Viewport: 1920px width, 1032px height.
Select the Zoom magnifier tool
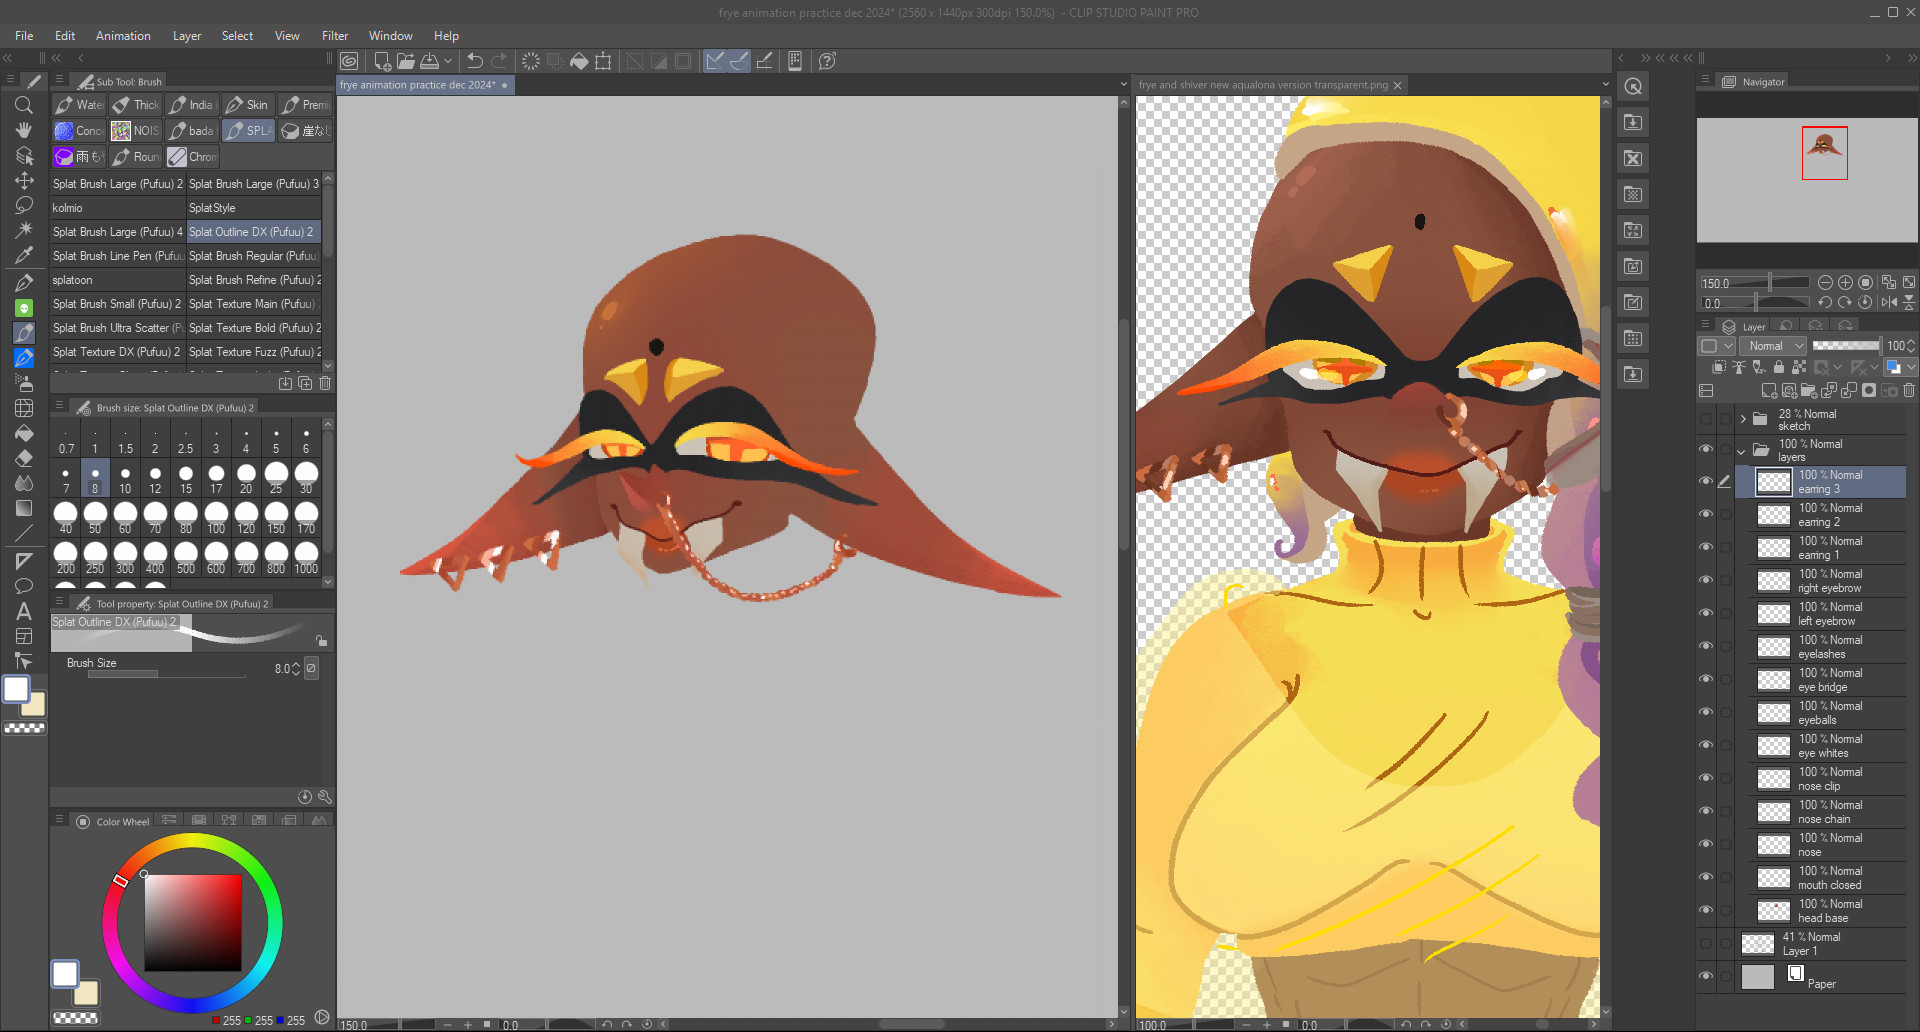tap(24, 105)
